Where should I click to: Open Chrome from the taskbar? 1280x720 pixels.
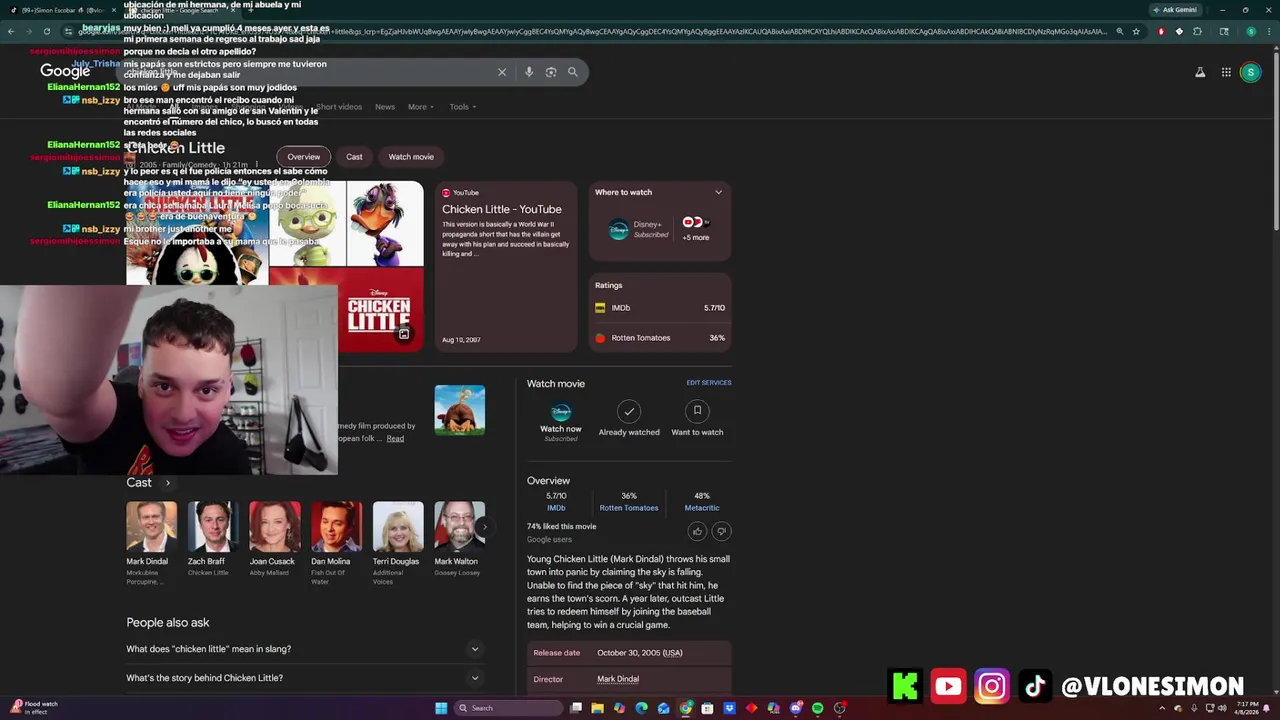685,708
